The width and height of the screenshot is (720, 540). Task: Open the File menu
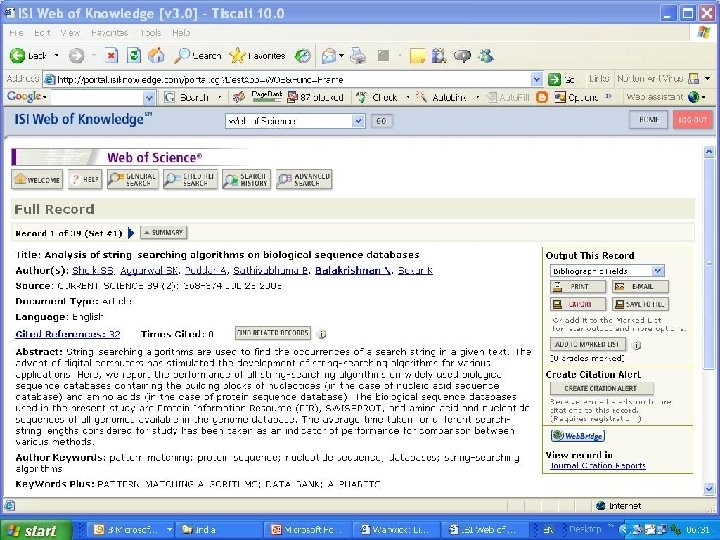point(16,33)
